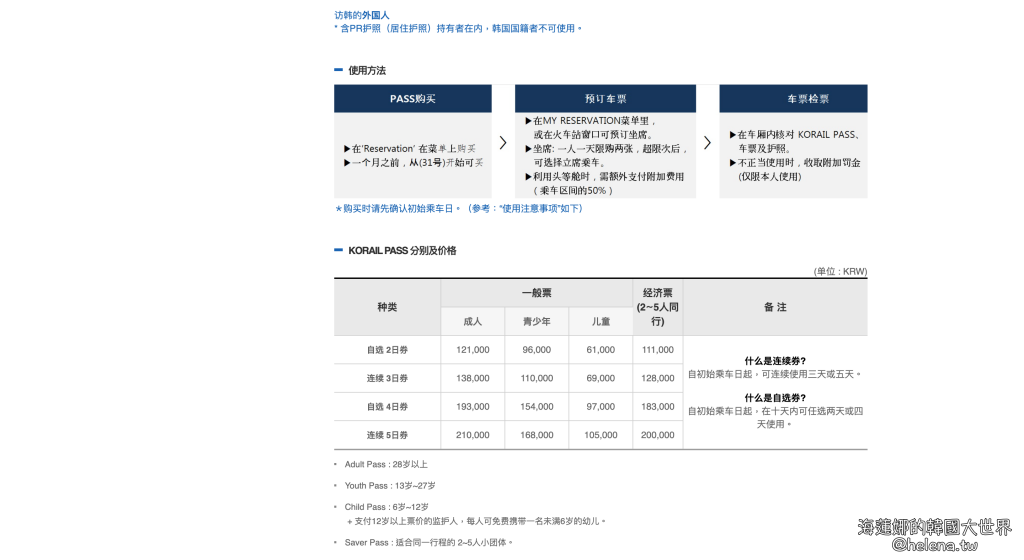Click the 经济票 (2~5人同行) column header

[657, 307]
